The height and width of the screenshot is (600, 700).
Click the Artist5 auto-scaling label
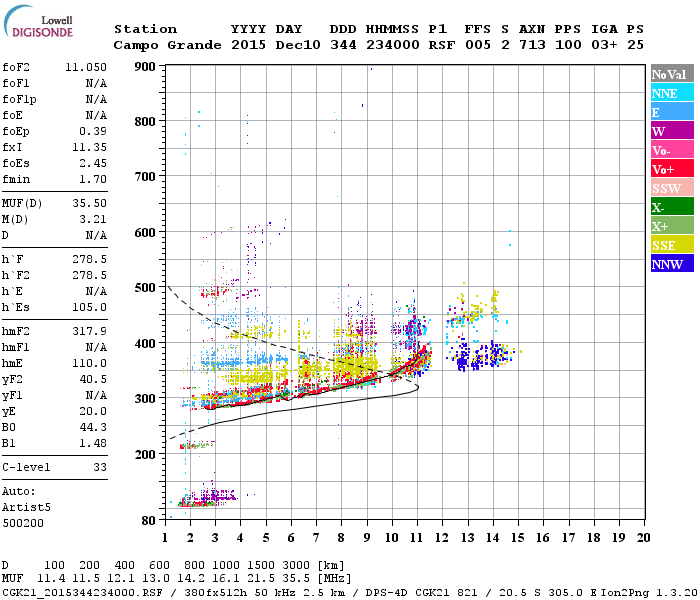point(26,508)
